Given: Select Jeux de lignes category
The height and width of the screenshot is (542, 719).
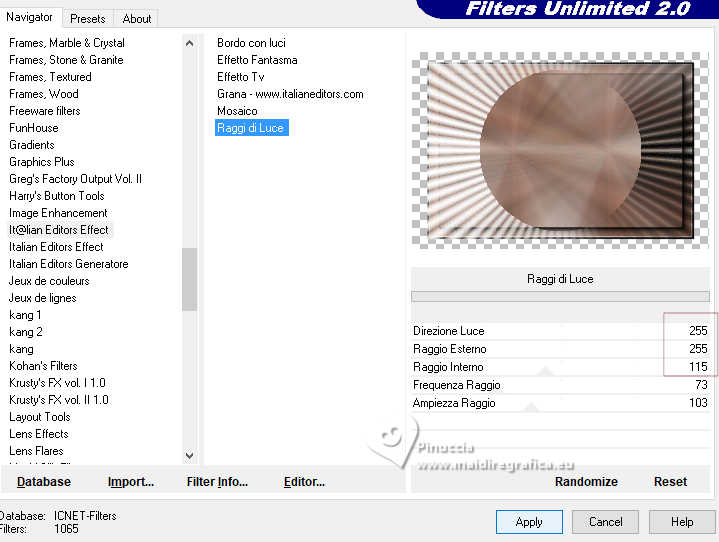Looking at the screenshot, I should [43, 298].
